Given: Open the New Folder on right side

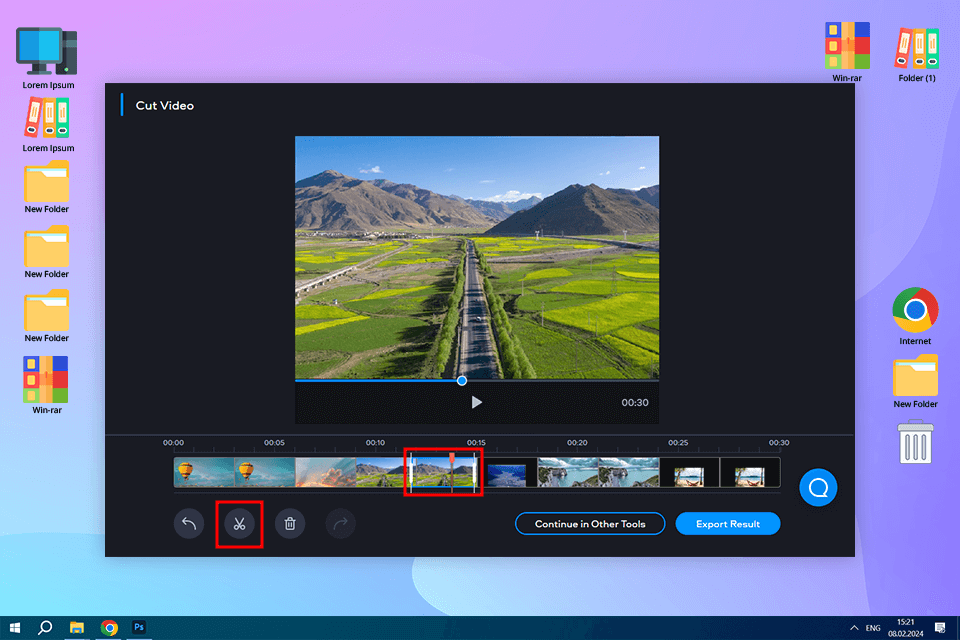Looking at the screenshot, I should tap(915, 381).
